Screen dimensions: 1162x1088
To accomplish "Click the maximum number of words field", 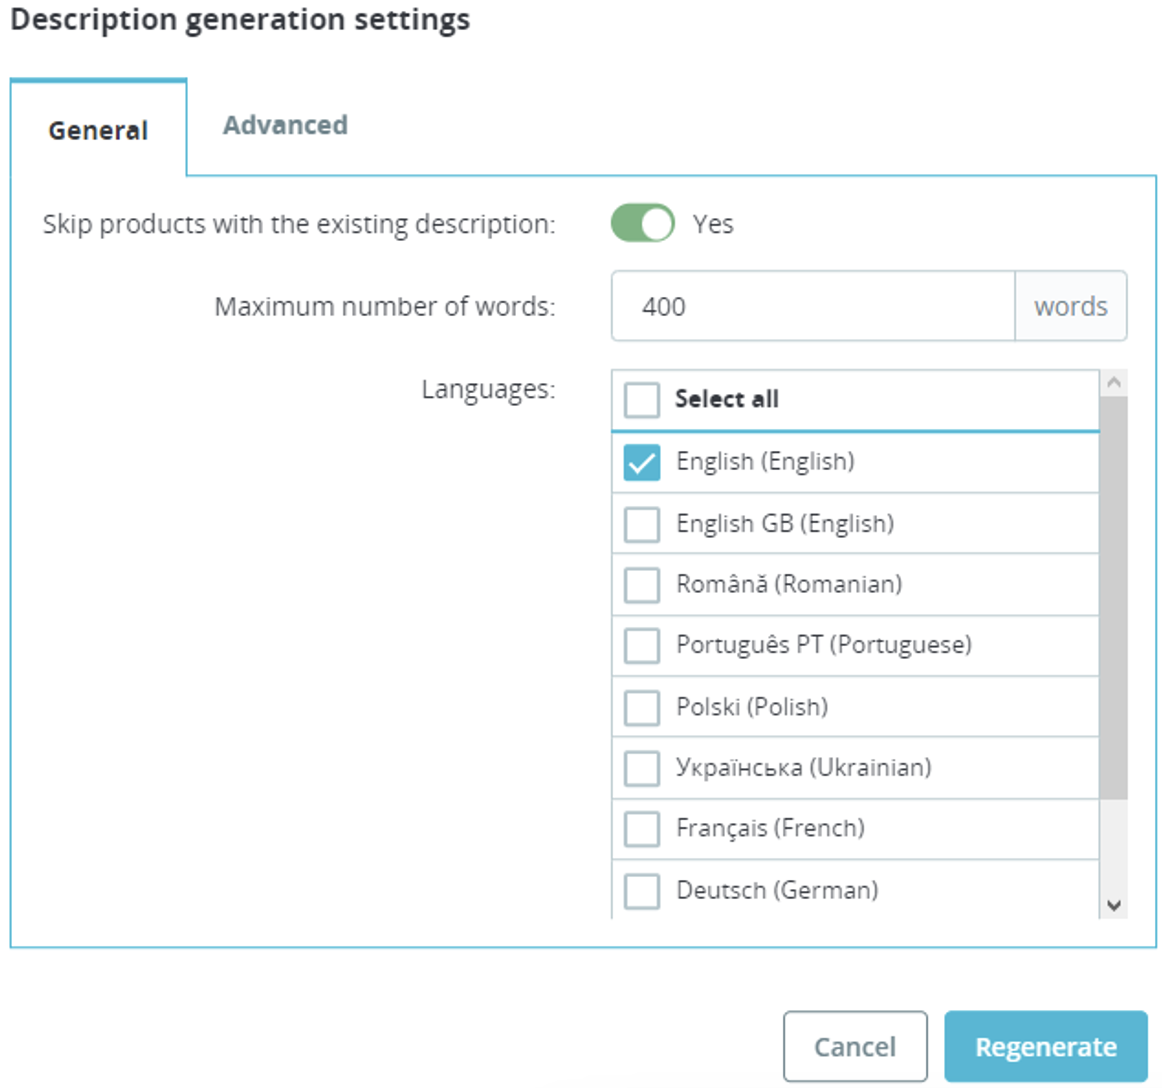I will [812, 306].
